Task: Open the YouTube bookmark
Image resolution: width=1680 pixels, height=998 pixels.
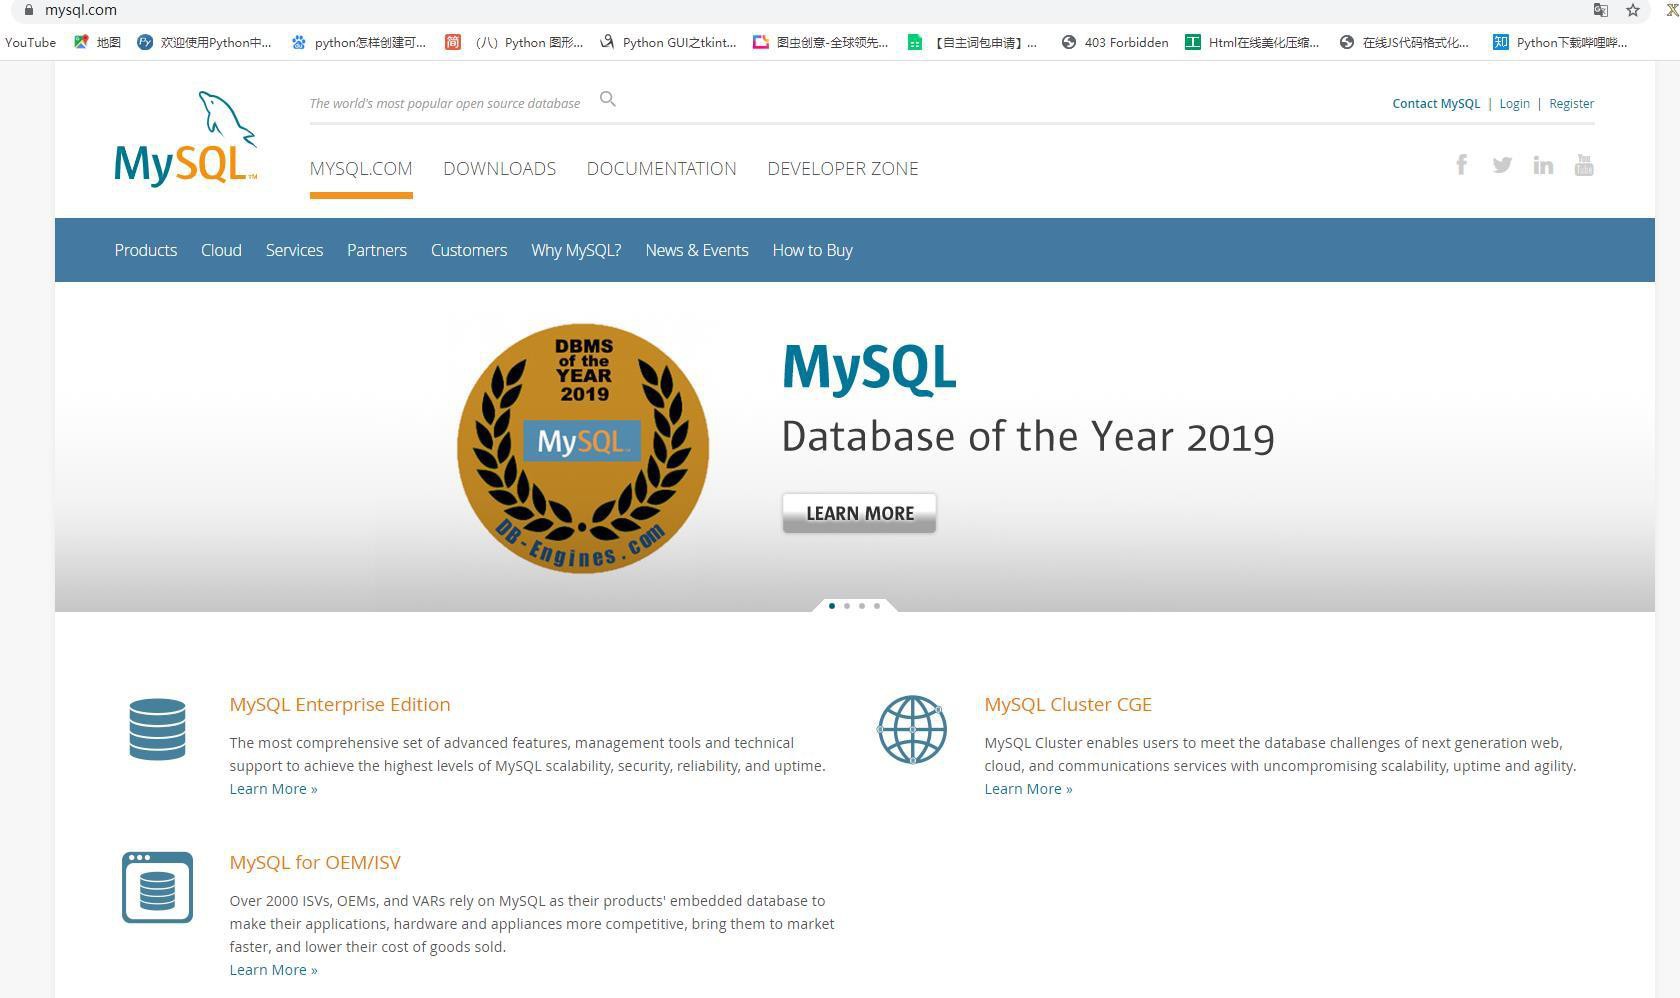Action: 30,42
